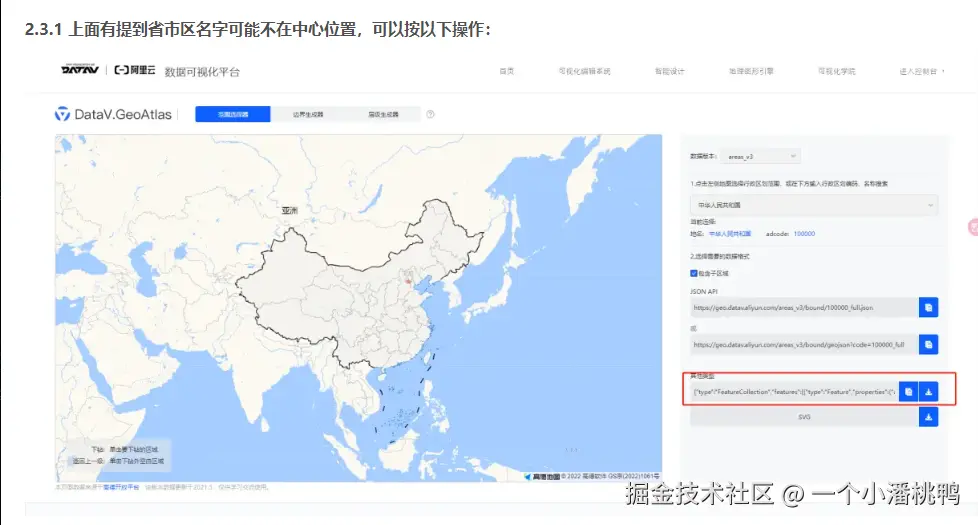This screenshot has height=525, width=978.
Task: Copy the FeatureCollection JSON content
Action: (909, 392)
